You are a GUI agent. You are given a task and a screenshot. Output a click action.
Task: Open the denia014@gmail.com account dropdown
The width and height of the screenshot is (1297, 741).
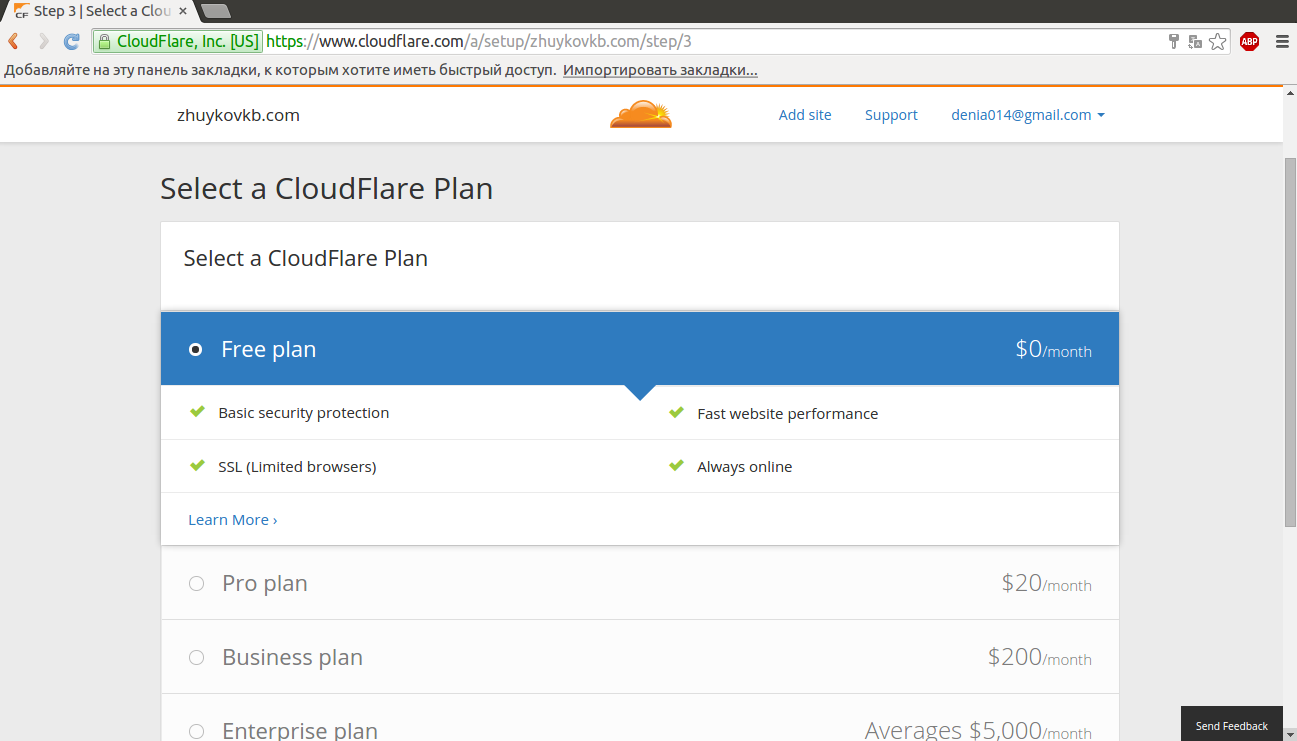click(1028, 115)
